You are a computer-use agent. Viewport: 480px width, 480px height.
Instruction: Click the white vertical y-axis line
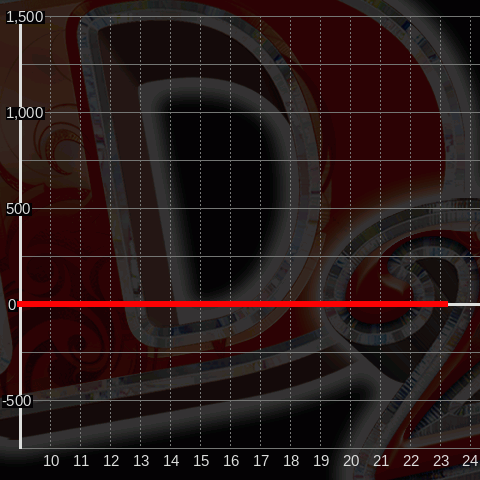coord(21,233)
